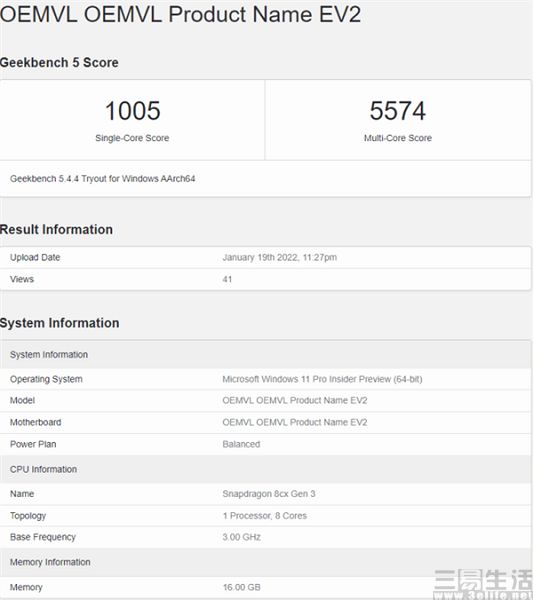Click the Base Frequency label
The width and height of the screenshot is (533, 600).
pos(43,537)
